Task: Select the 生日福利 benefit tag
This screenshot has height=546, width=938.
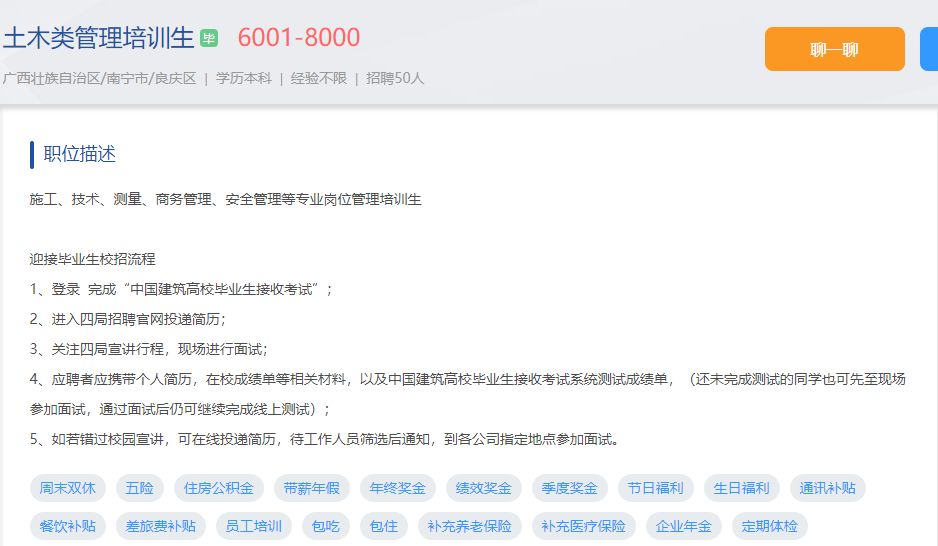Action: tap(741, 488)
